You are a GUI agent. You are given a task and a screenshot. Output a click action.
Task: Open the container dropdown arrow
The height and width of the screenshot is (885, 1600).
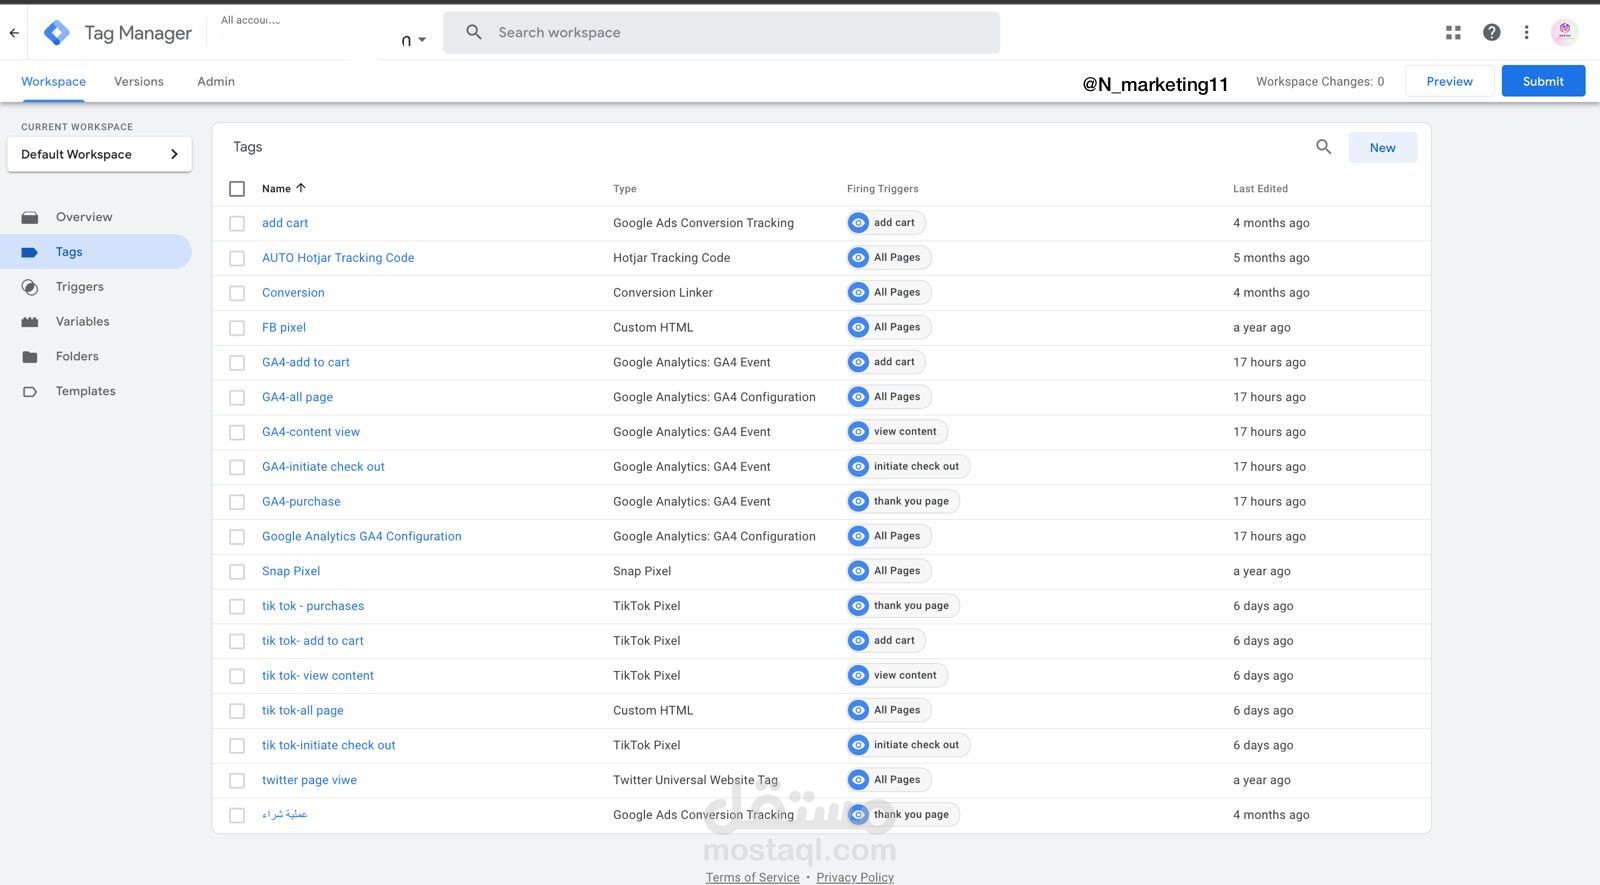coord(421,40)
